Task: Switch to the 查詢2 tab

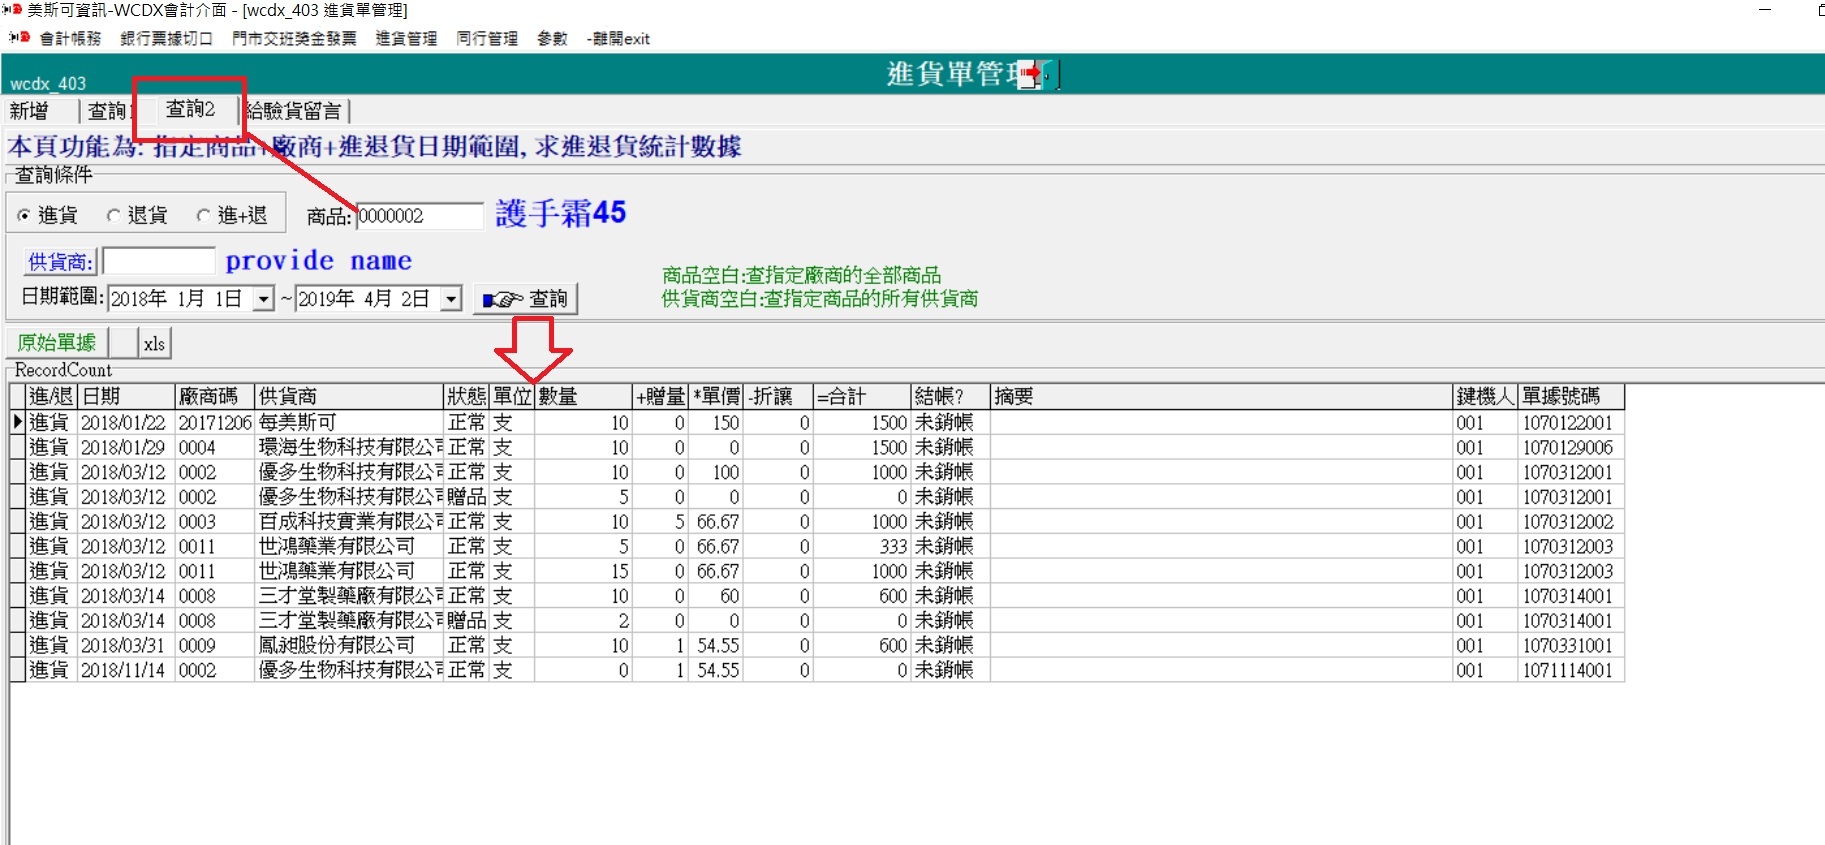Action: (x=190, y=109)
